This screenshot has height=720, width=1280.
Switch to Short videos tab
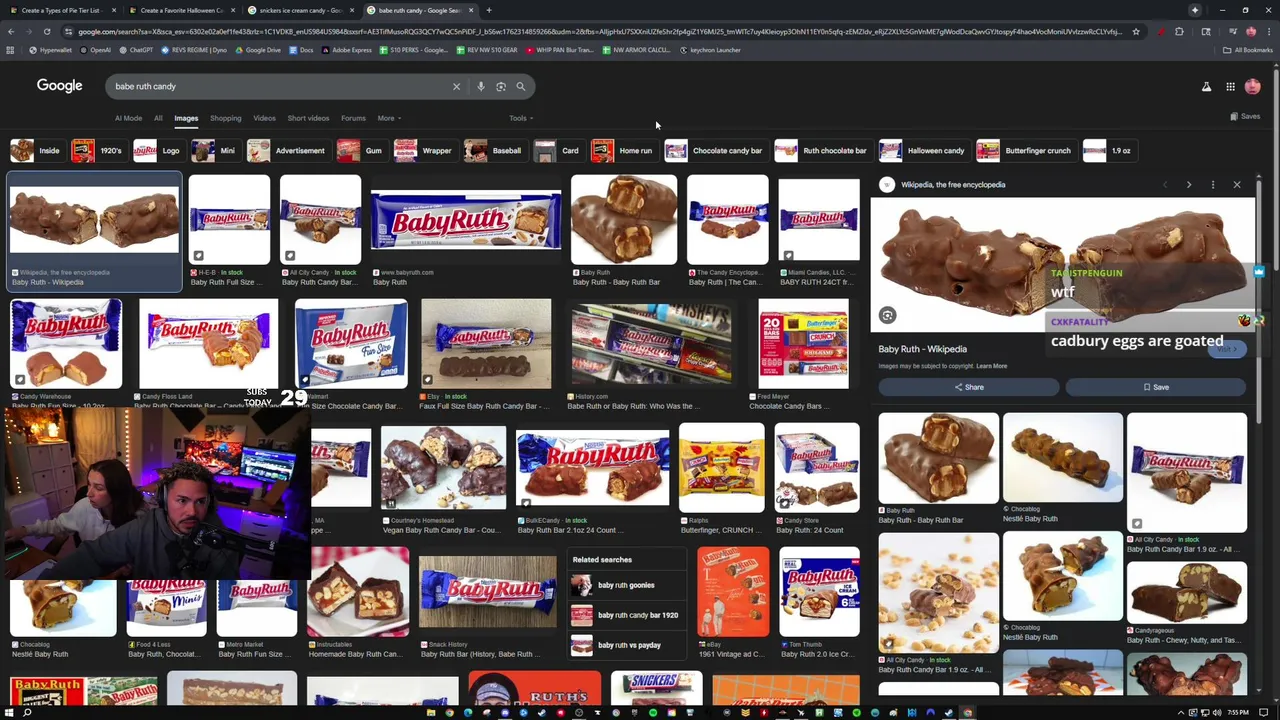coord(308,118)
